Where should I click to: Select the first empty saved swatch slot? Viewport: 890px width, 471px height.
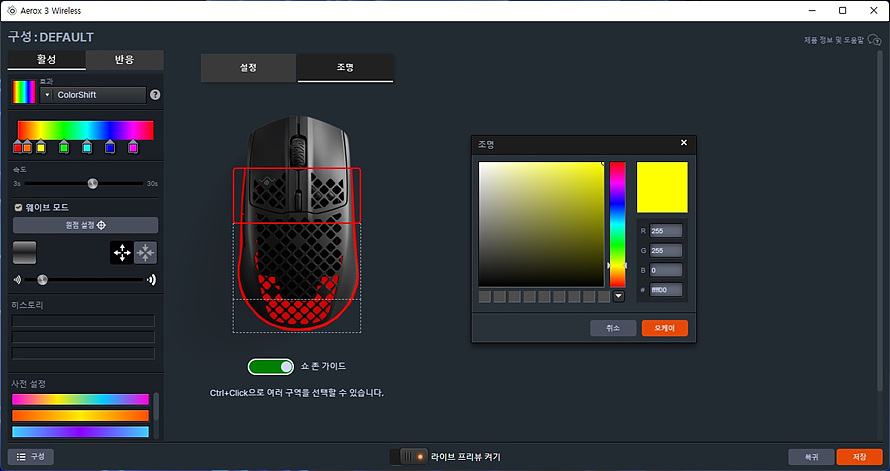485,296
